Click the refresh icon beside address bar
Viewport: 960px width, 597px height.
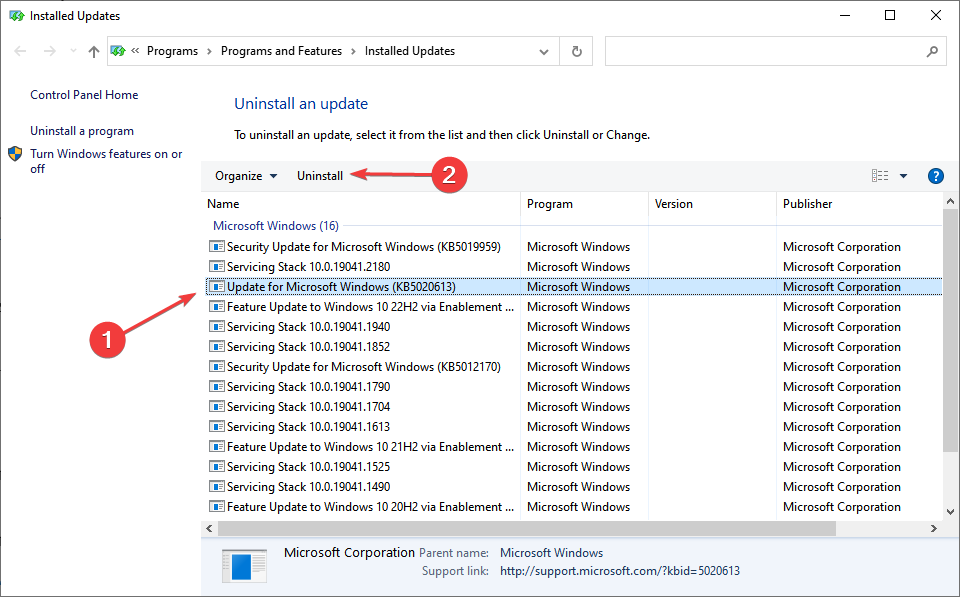pos(576,51)
